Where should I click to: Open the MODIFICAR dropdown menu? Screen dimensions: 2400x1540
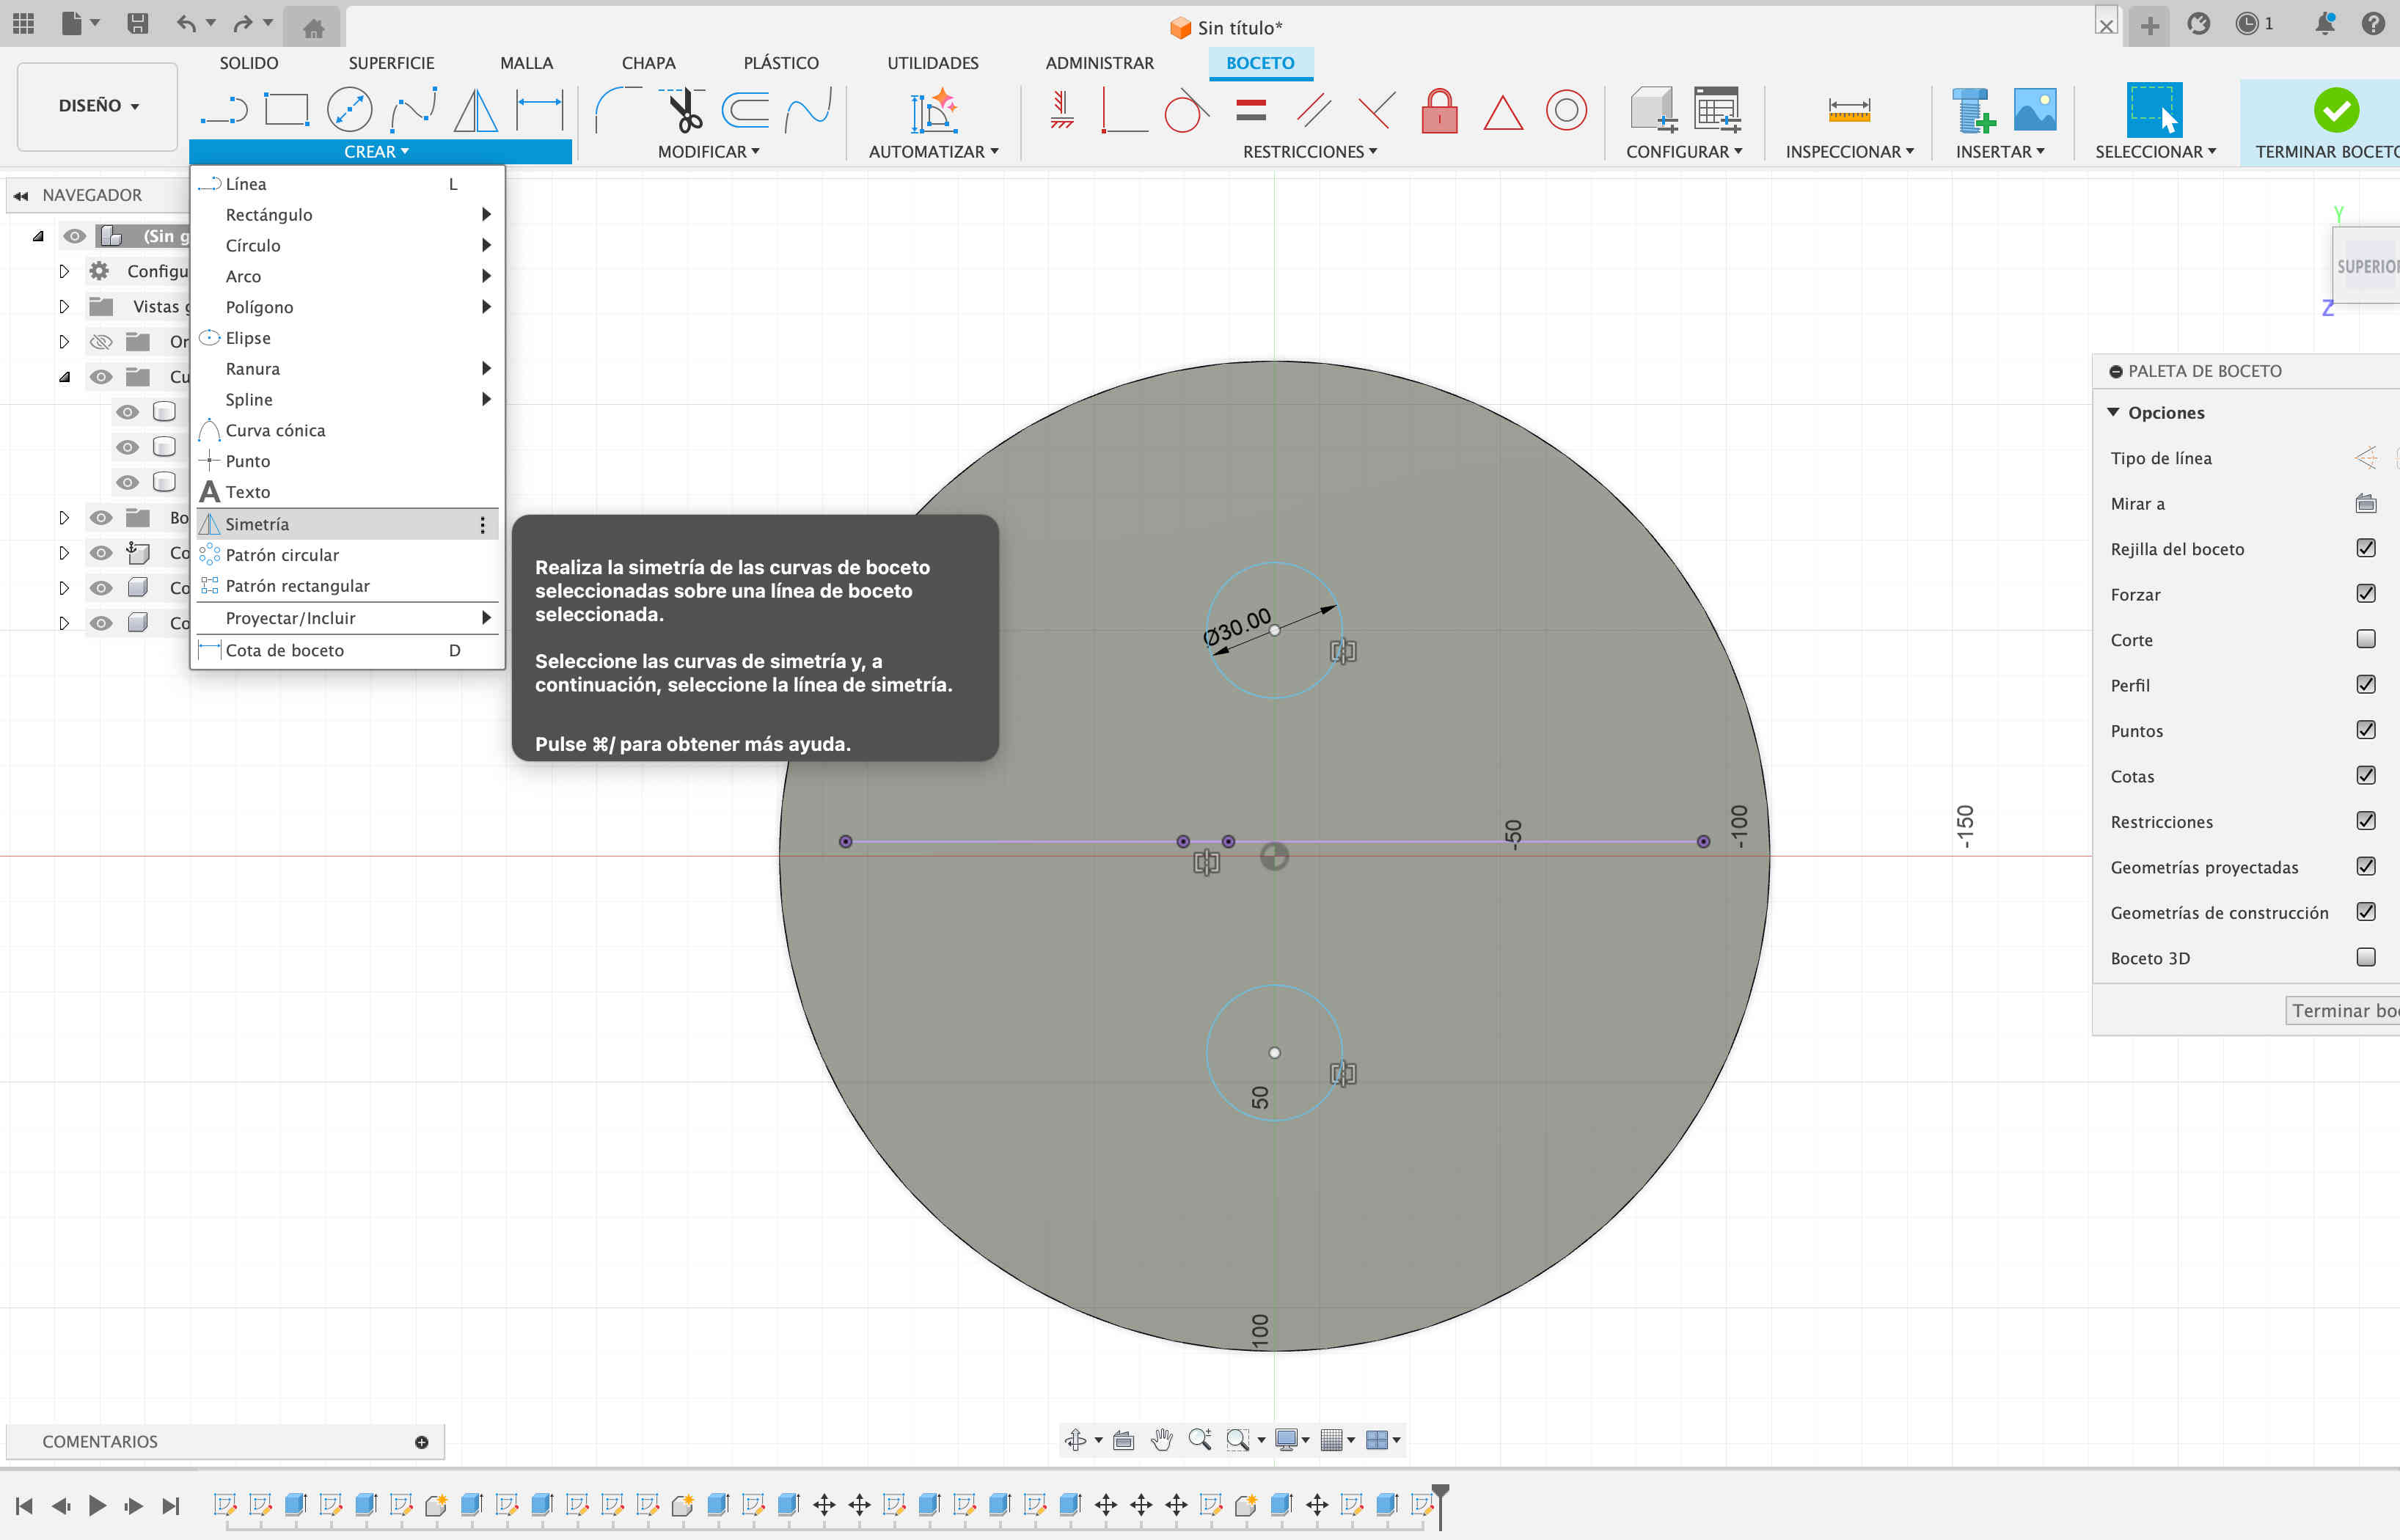[x=708, y=152]
